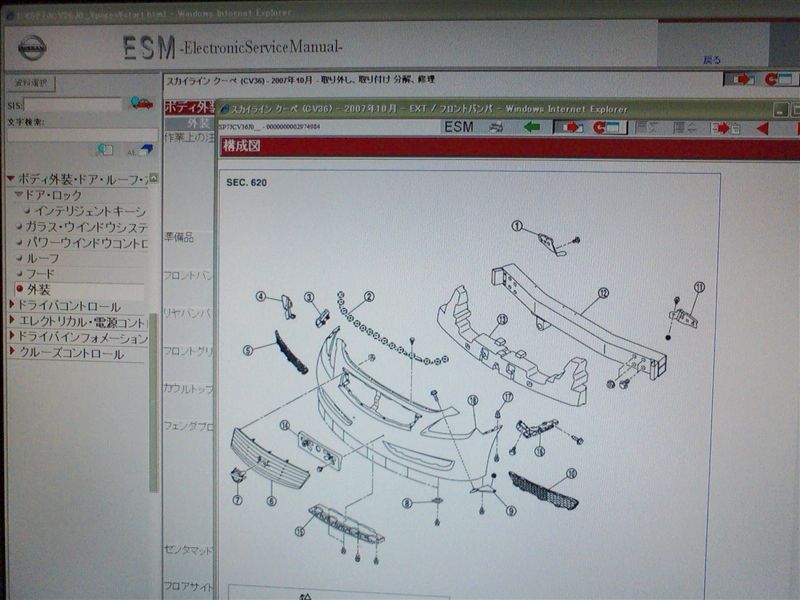
Task: Click the 作業上の注 entry behind the popup
Action: (189, 138)
